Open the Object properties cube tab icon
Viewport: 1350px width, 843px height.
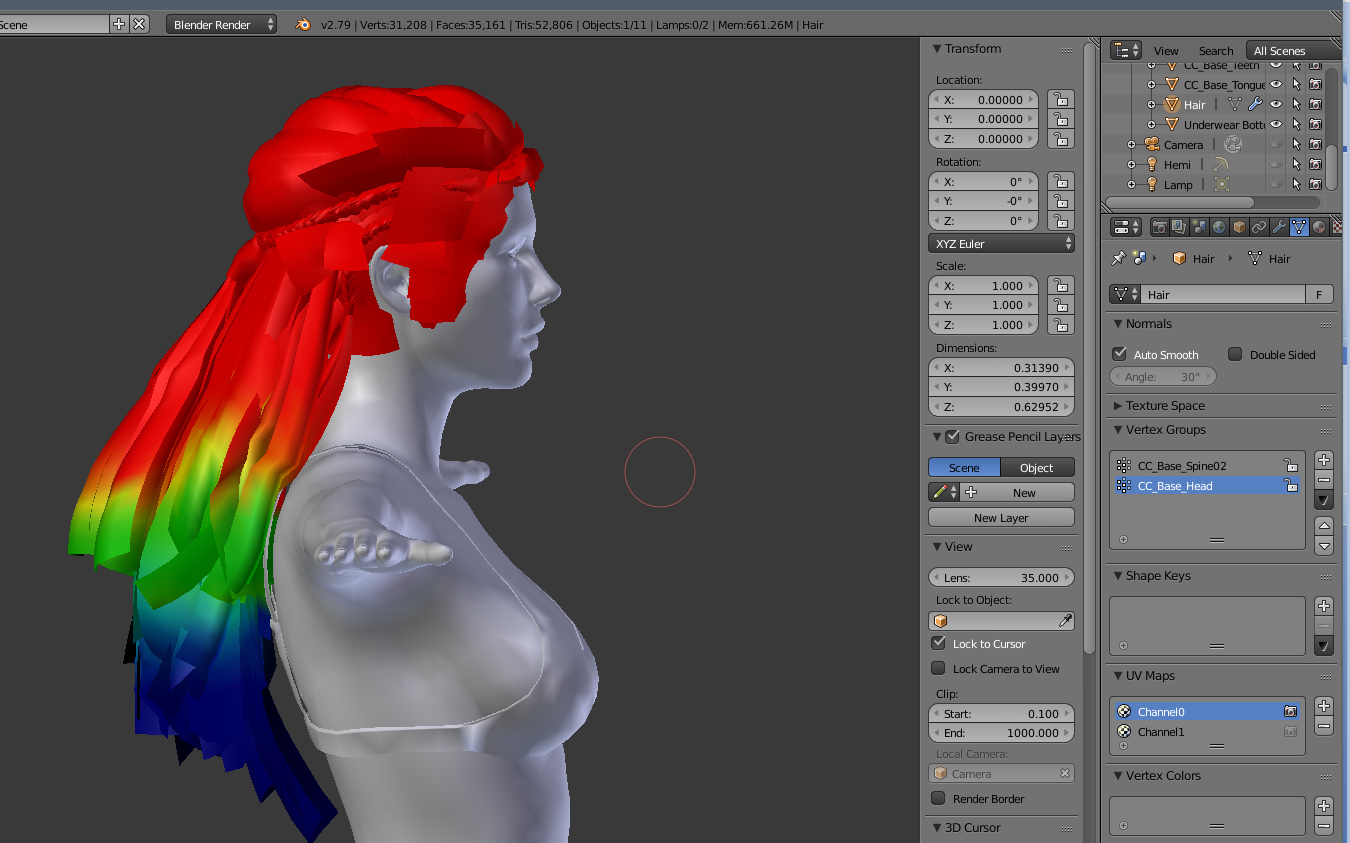coord(1239,227)
